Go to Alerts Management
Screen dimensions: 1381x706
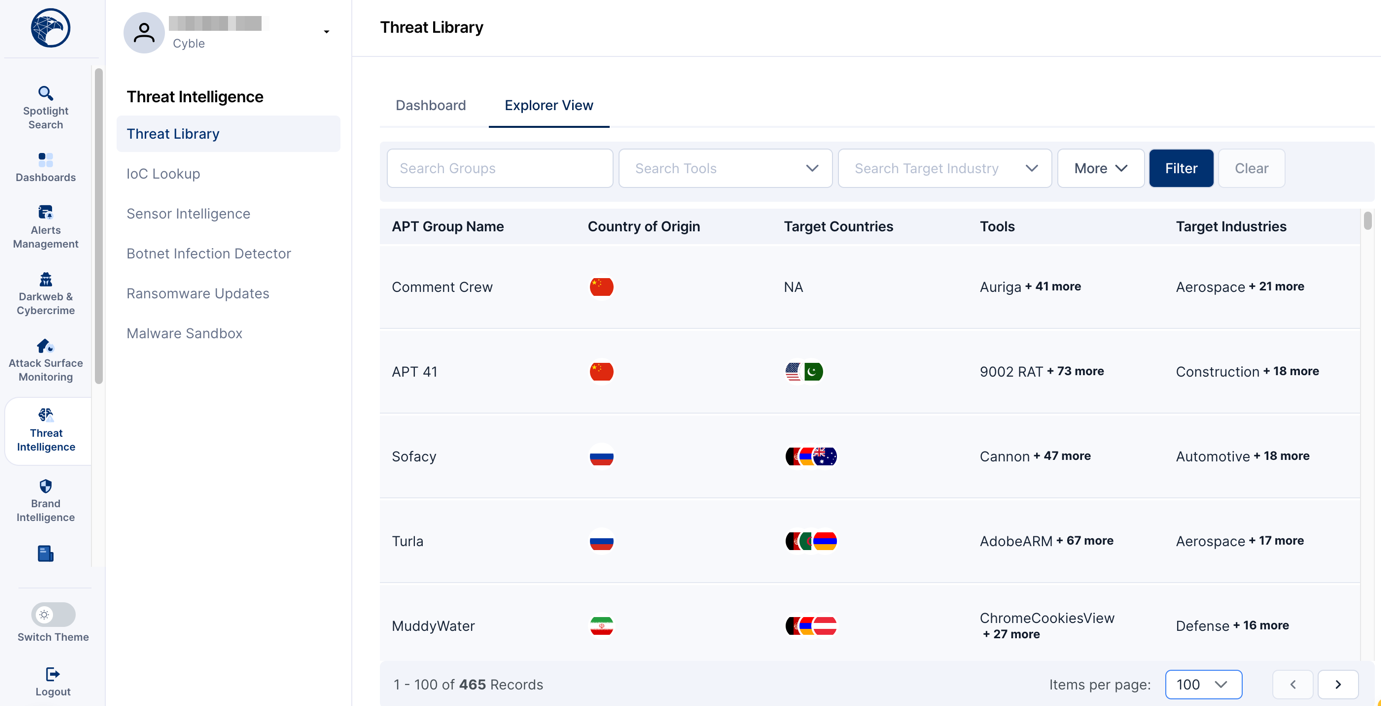tap(46, 227)
